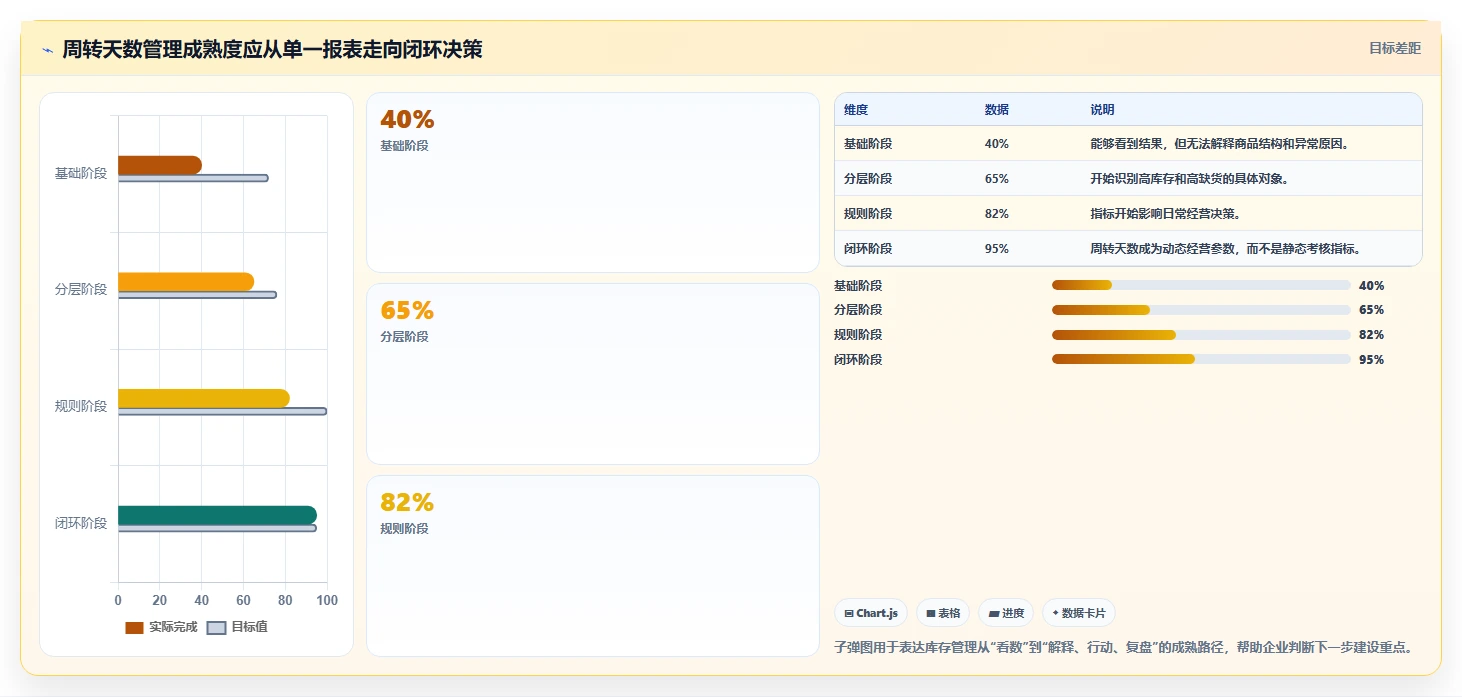
Task: Click the 数据 column header
Action: (996, 109)
